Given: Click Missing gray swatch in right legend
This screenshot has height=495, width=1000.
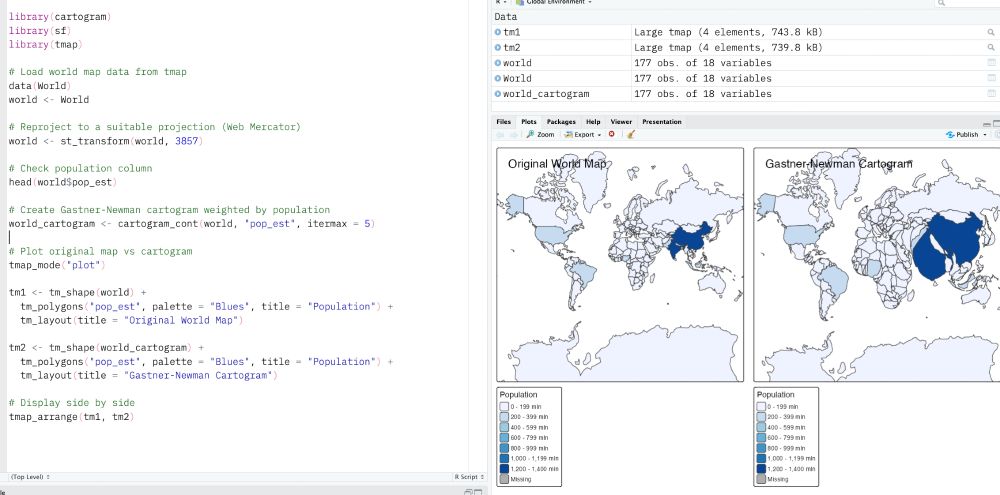Looking at the screenshot, I should pos(761,478).
